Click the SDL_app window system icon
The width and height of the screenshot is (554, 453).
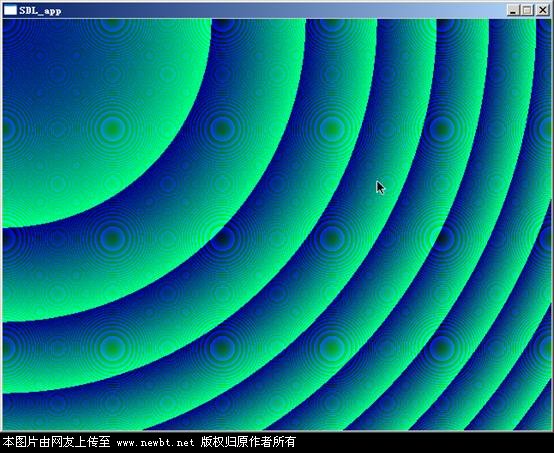(10, 11)
